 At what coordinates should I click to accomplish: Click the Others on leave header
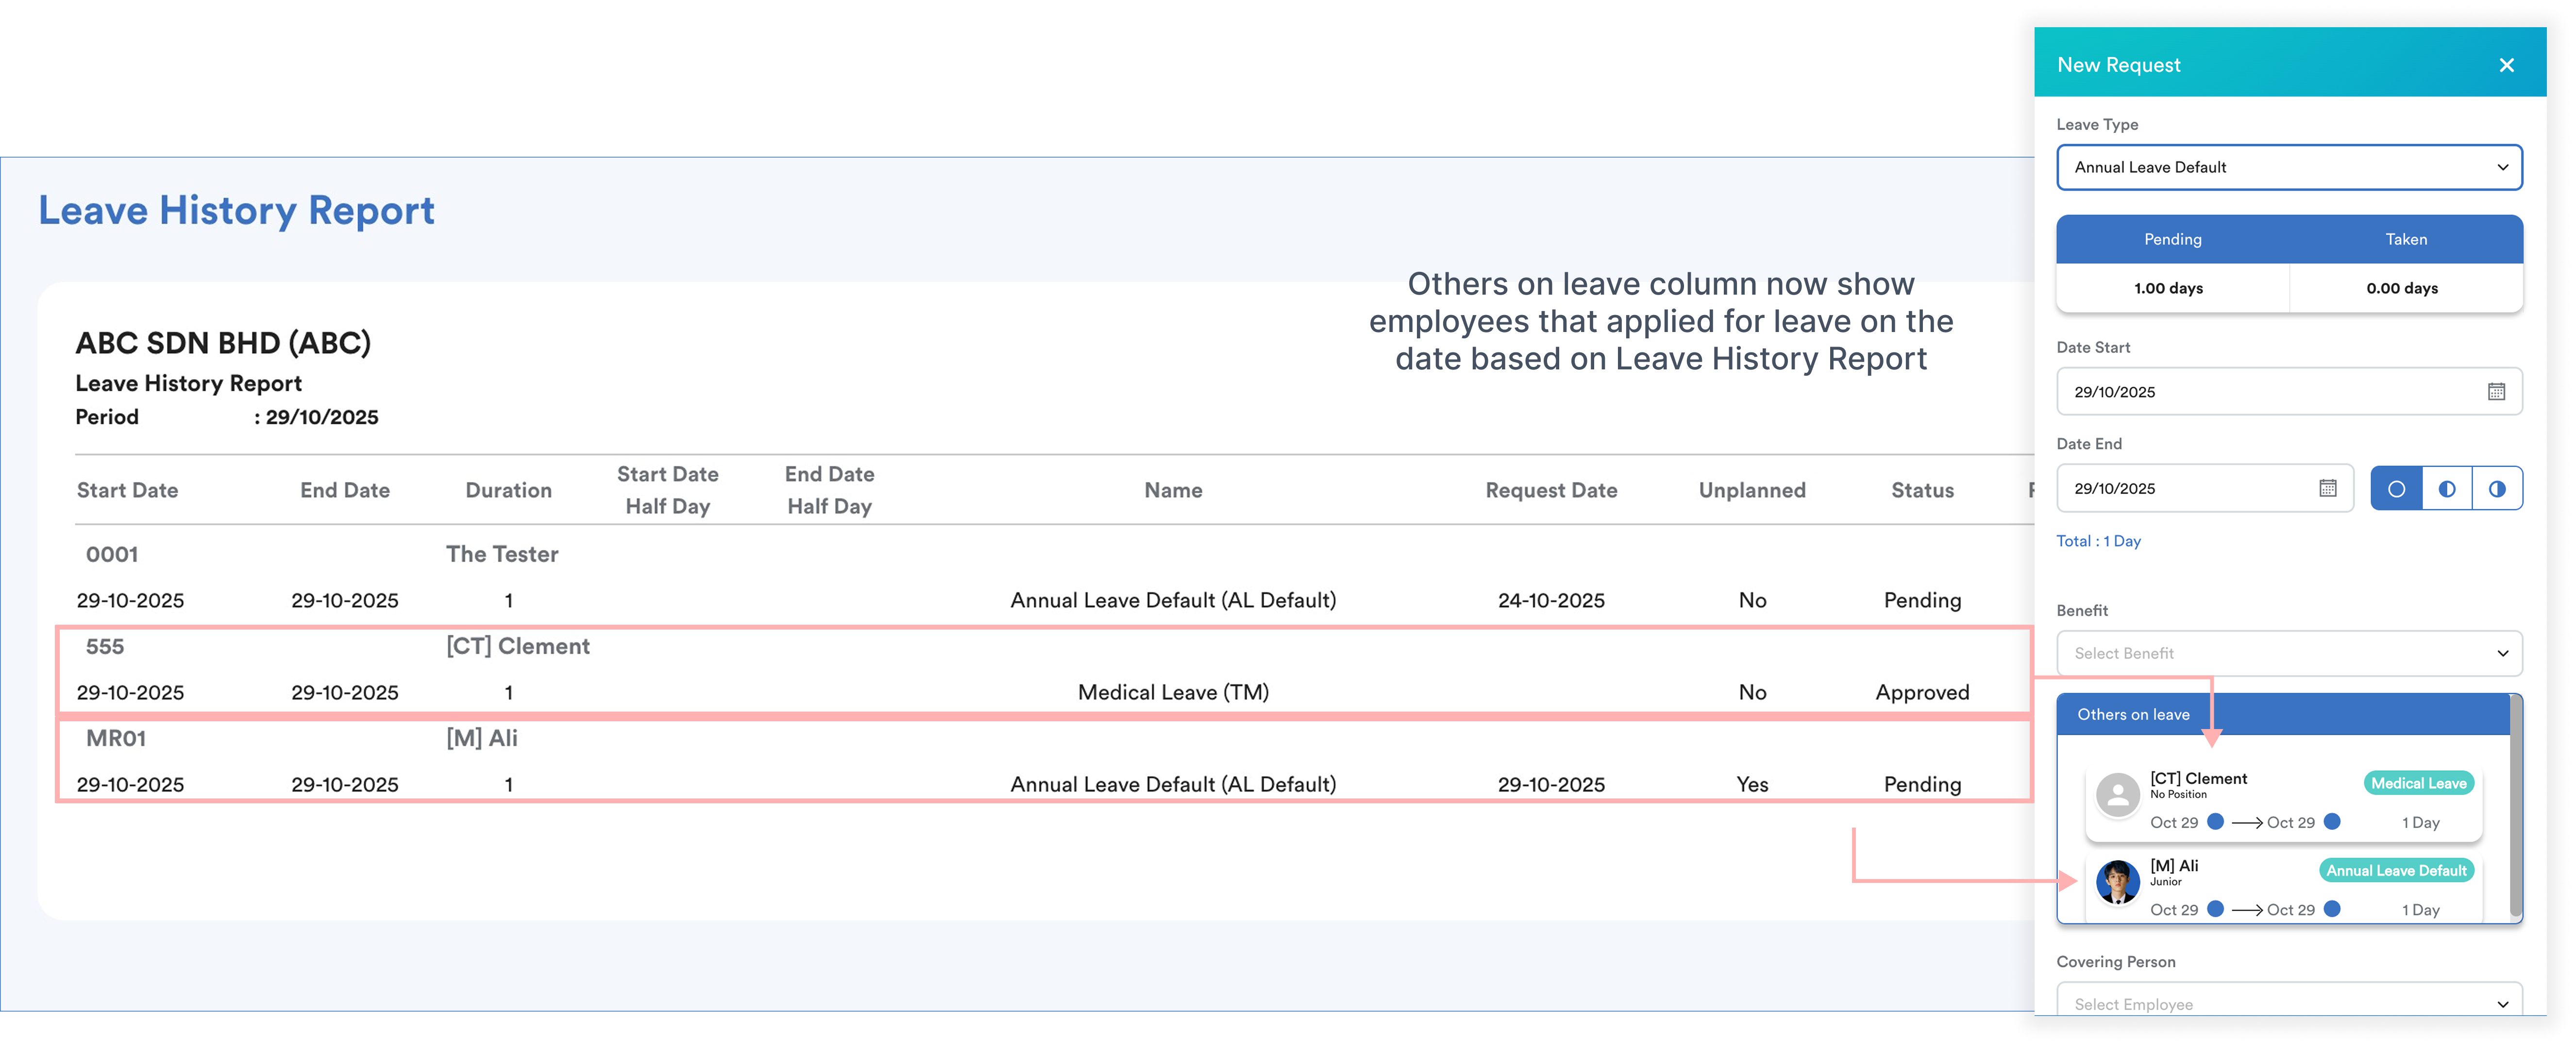point(2133,714)
